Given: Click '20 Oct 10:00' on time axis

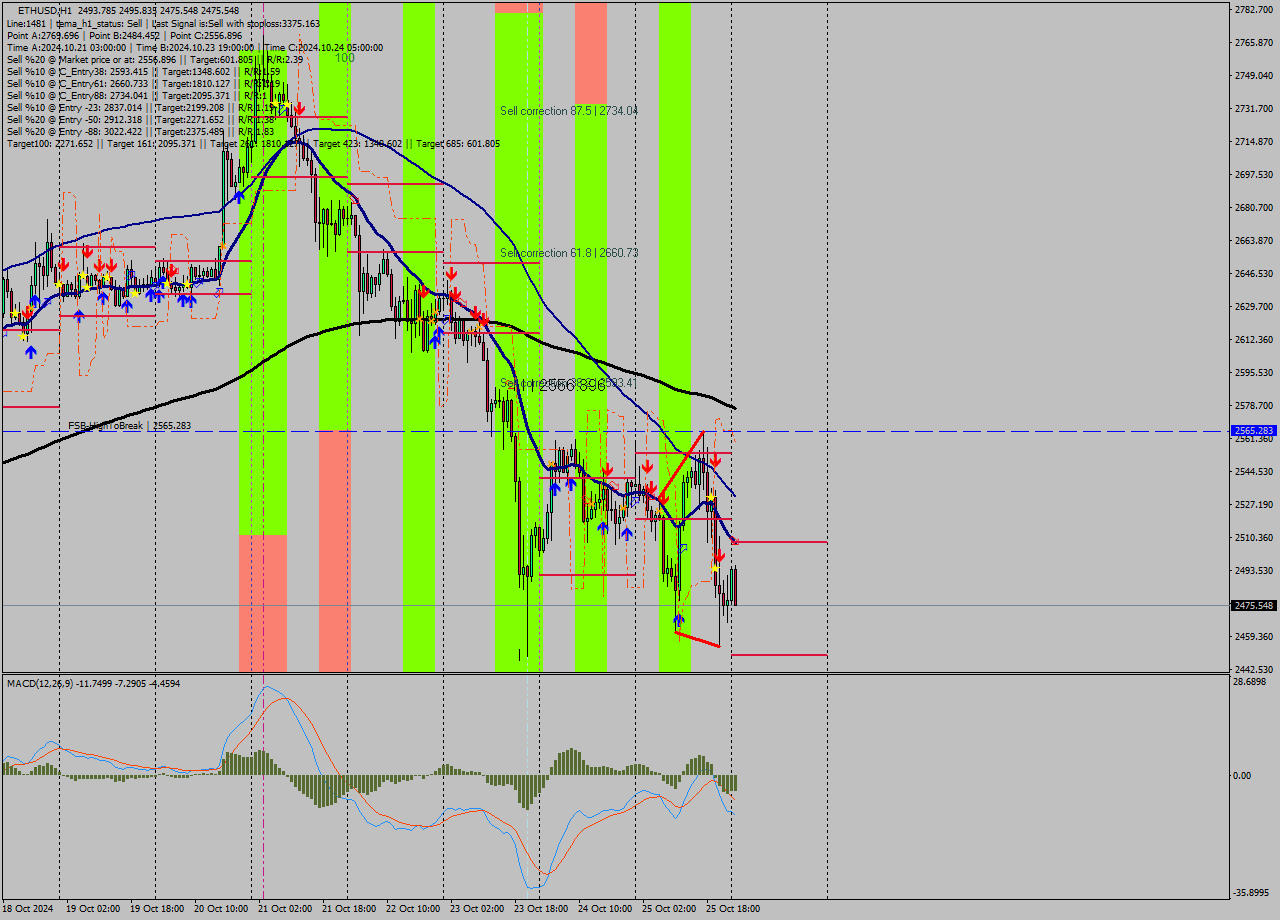Looking at the screenshot, I should (221, 909).
